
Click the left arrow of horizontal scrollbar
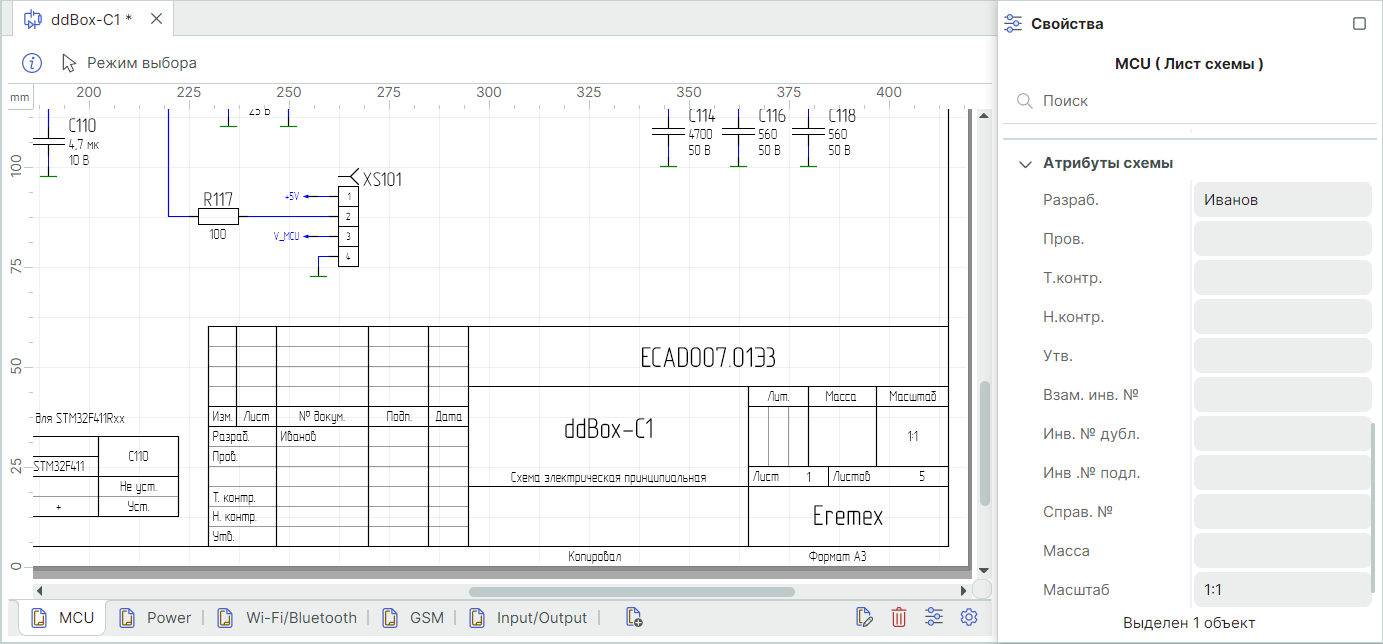pos(40,591)
